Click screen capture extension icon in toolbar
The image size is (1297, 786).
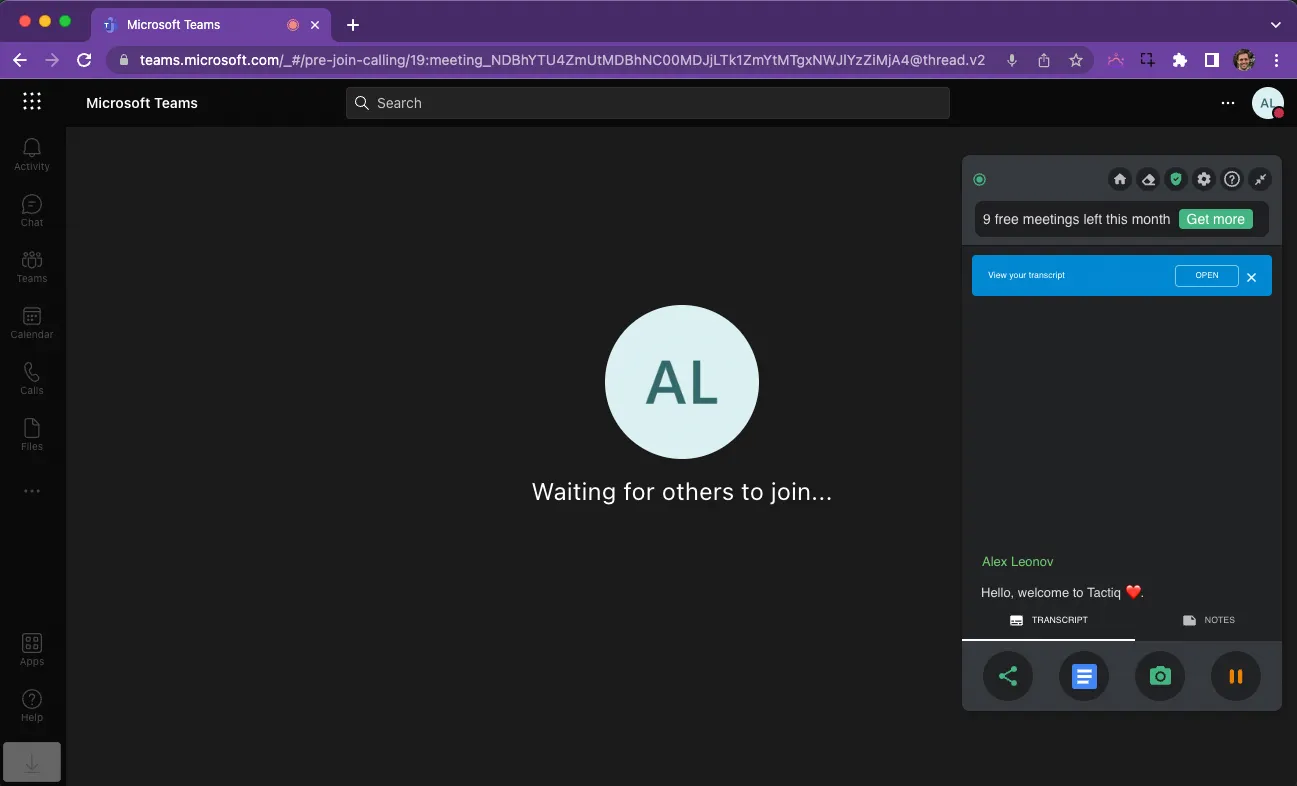1148,60
